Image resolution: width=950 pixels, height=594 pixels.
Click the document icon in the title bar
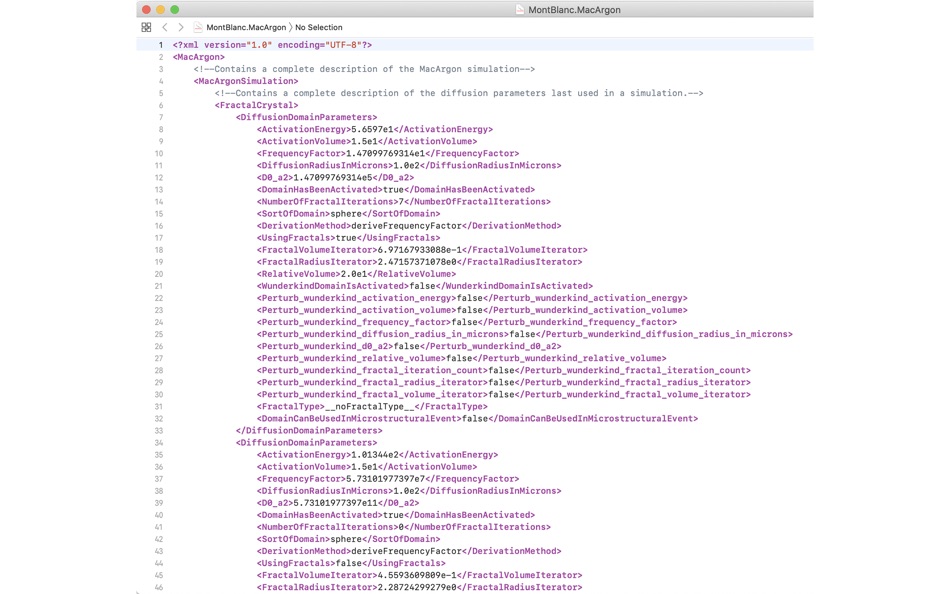coord(520,10)
